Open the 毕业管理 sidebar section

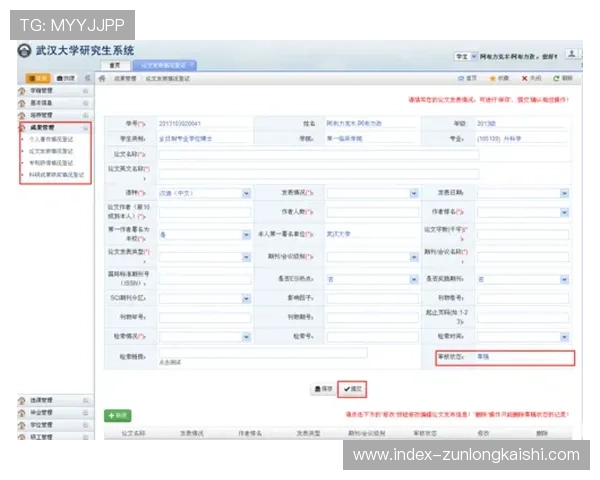pos(41,413)
